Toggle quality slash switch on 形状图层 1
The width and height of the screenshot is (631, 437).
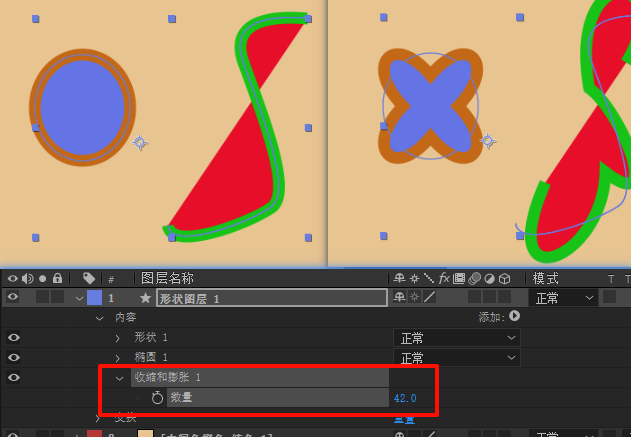(x=430, y=297)
